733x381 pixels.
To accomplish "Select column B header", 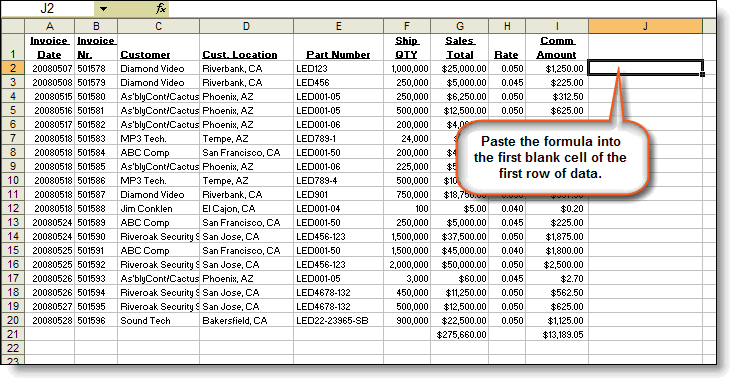I will pos(96,26).
